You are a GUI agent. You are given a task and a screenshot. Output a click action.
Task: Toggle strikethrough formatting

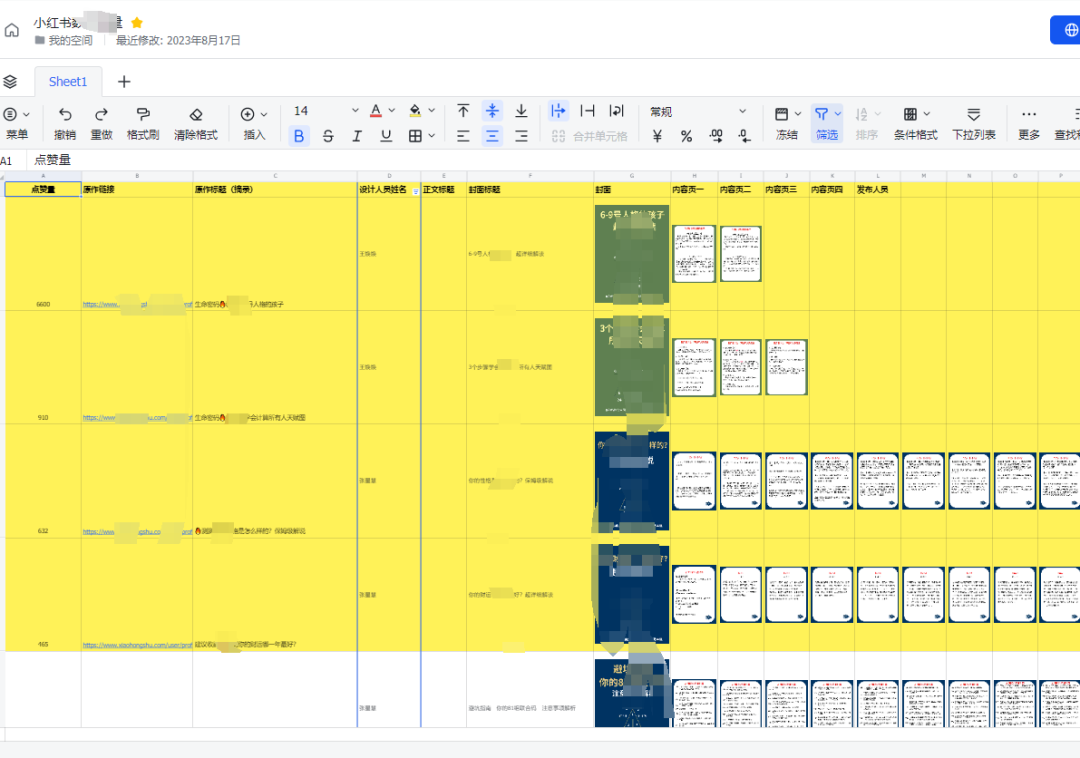click(328, 136)
